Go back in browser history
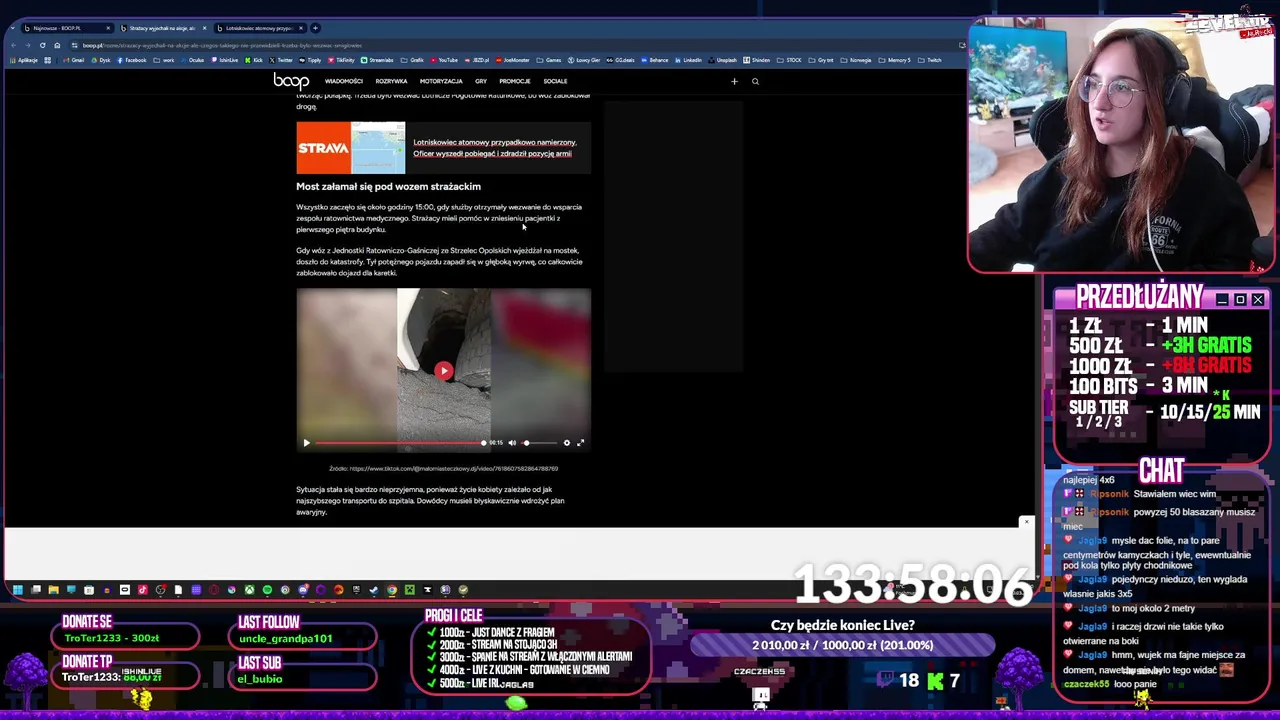 pyautogui.click(x=13, y=45)
